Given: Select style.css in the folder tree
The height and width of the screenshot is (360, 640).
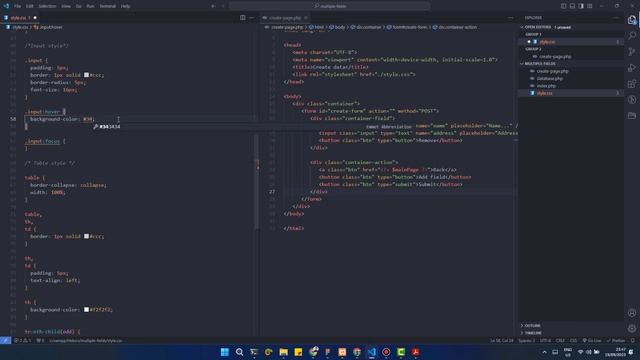Looking at the screenshot, I should pos(571,93).
